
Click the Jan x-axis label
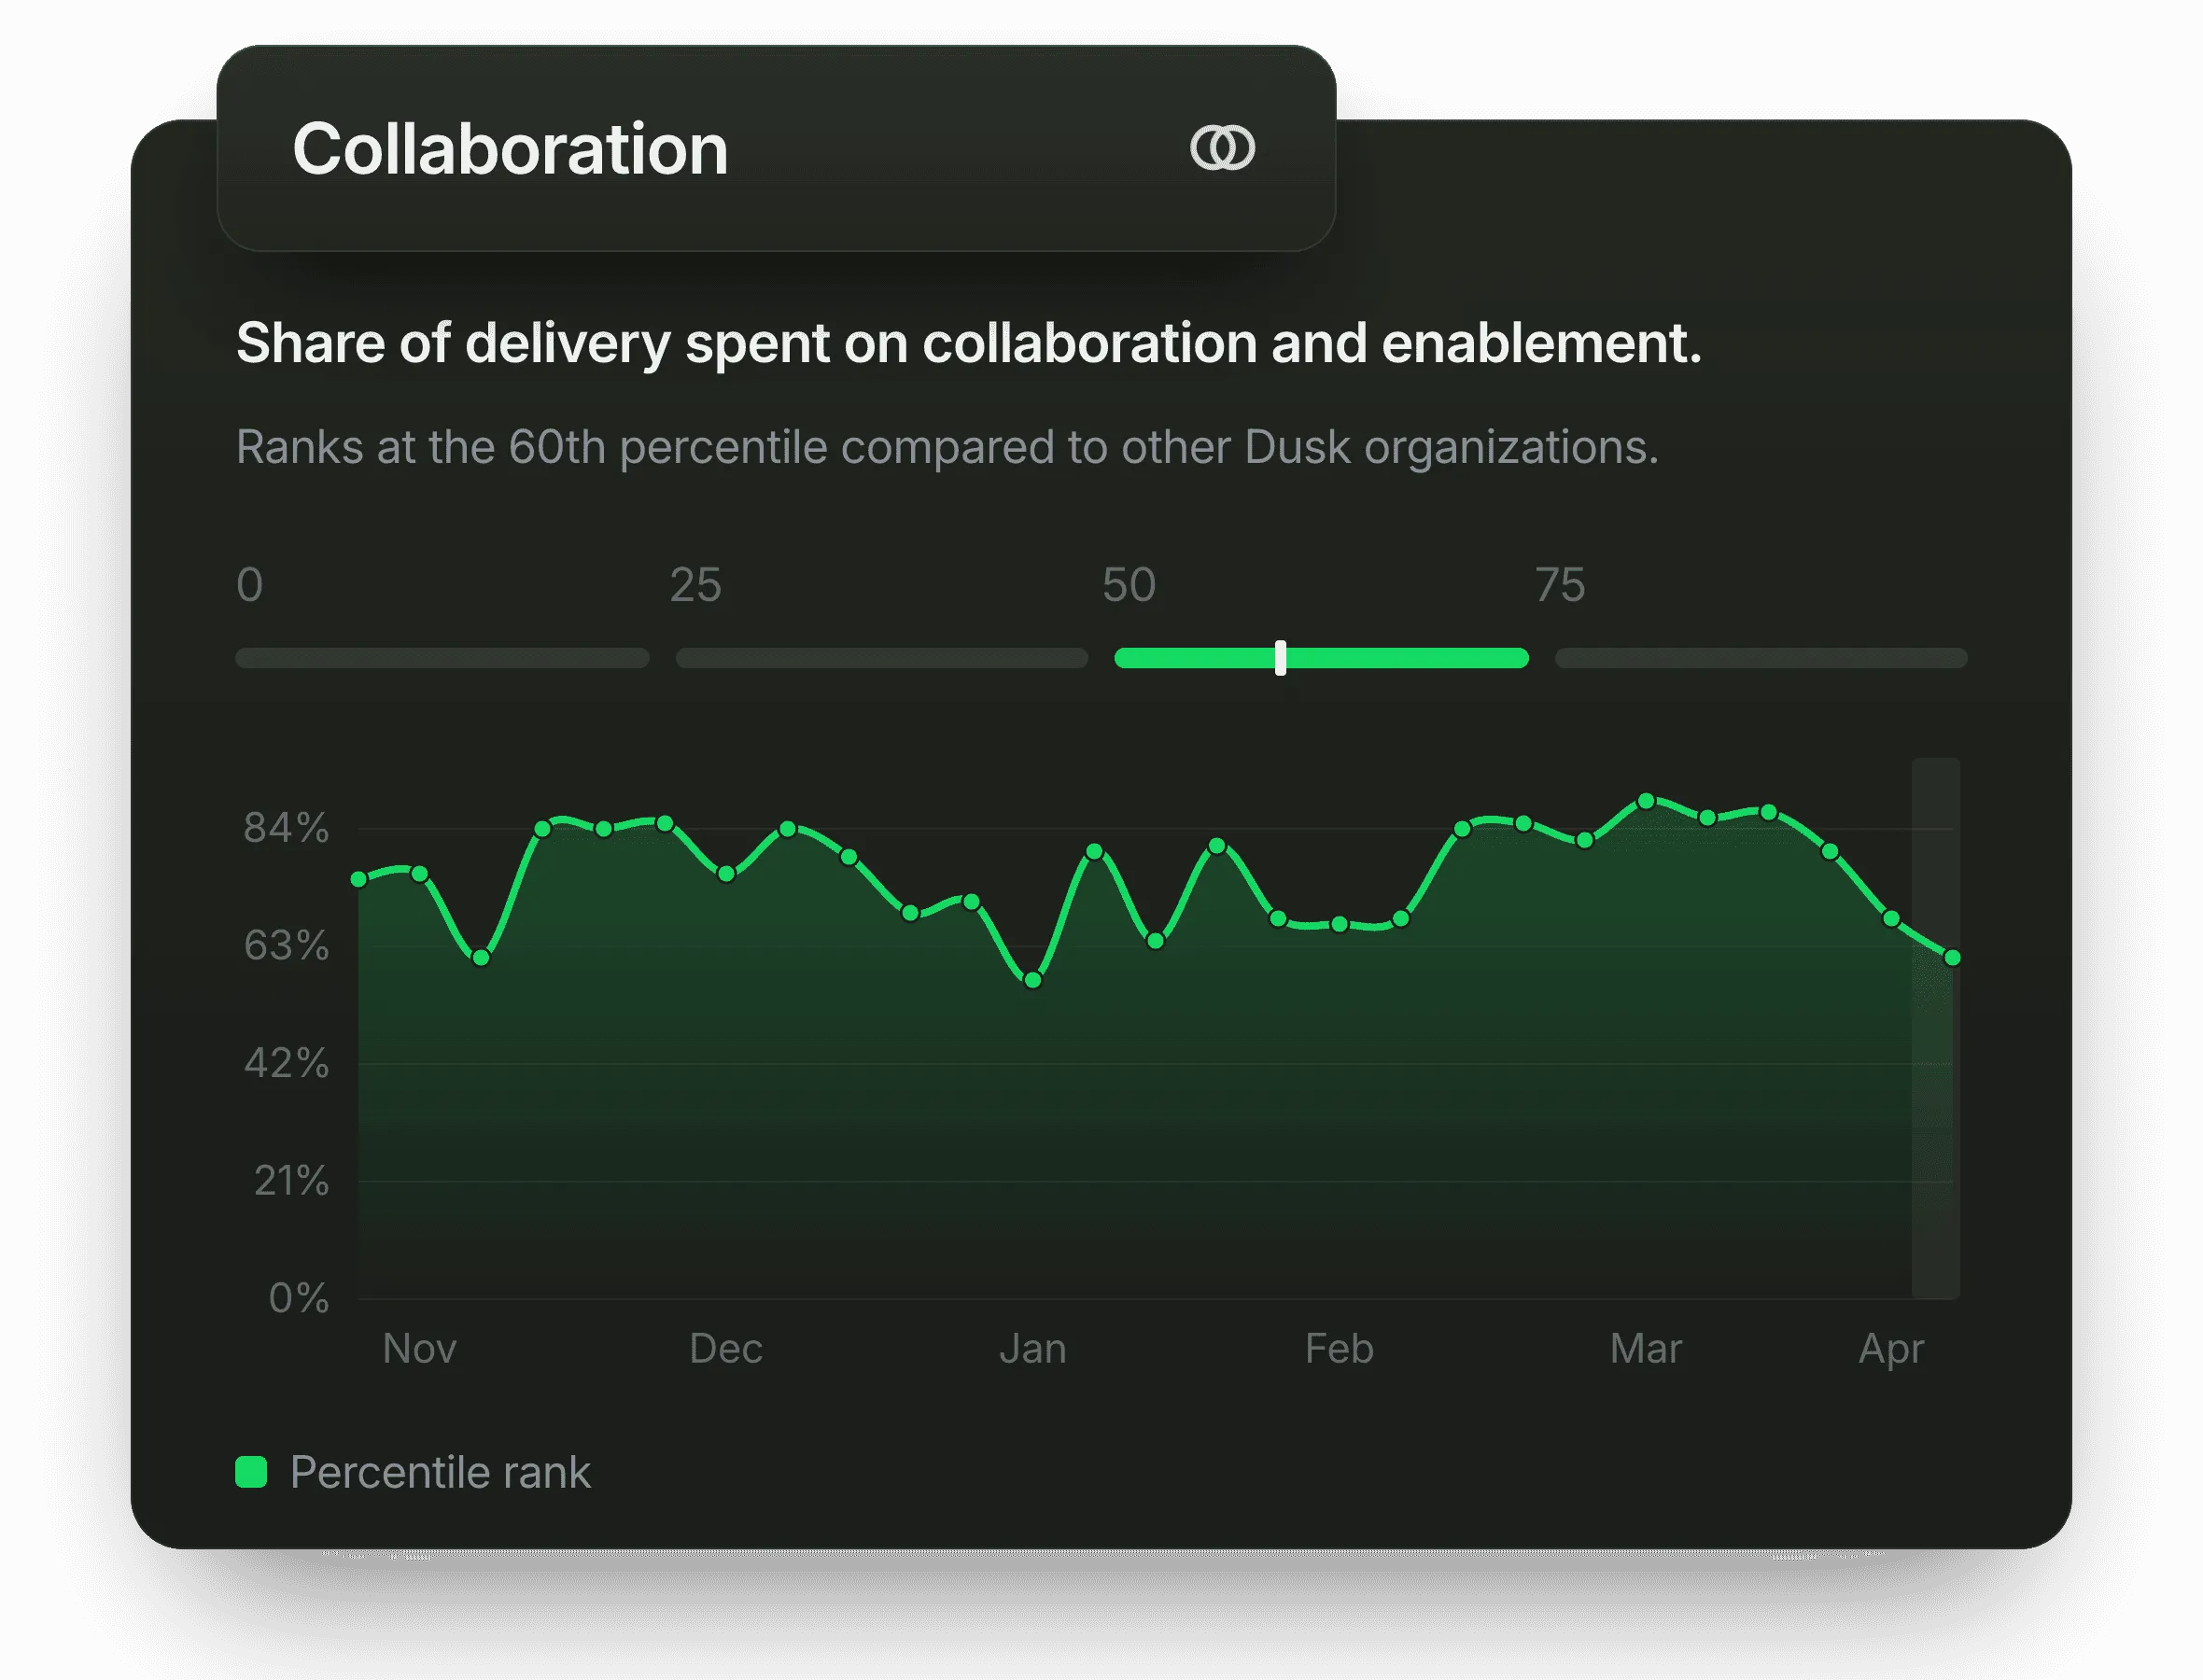[1033, 1349]
